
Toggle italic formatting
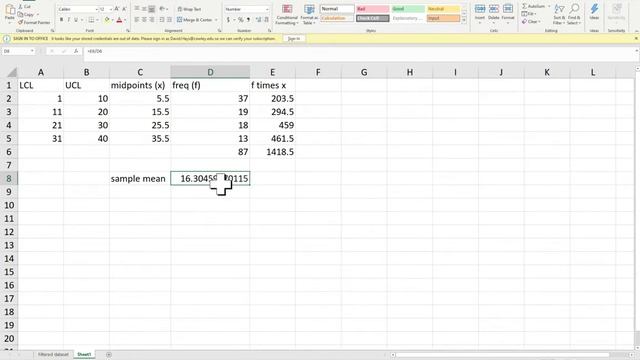[x=68, y=20]
